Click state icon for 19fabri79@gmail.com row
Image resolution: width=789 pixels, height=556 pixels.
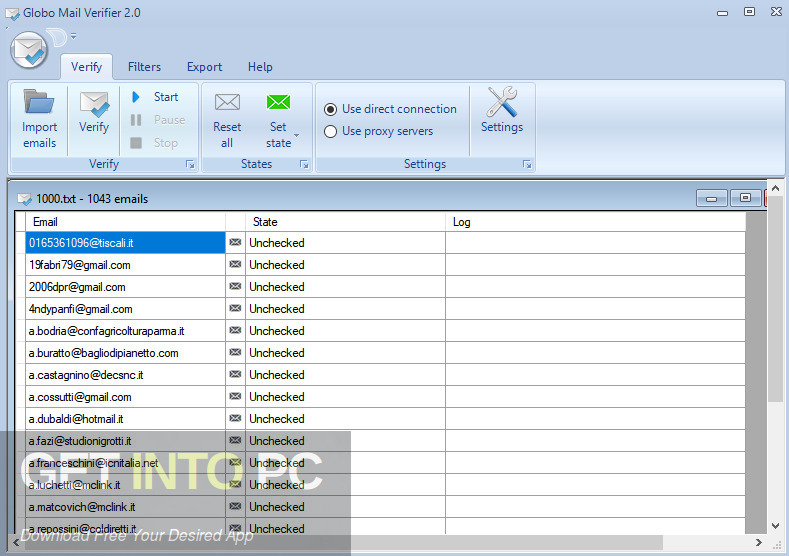coord(235,264)
